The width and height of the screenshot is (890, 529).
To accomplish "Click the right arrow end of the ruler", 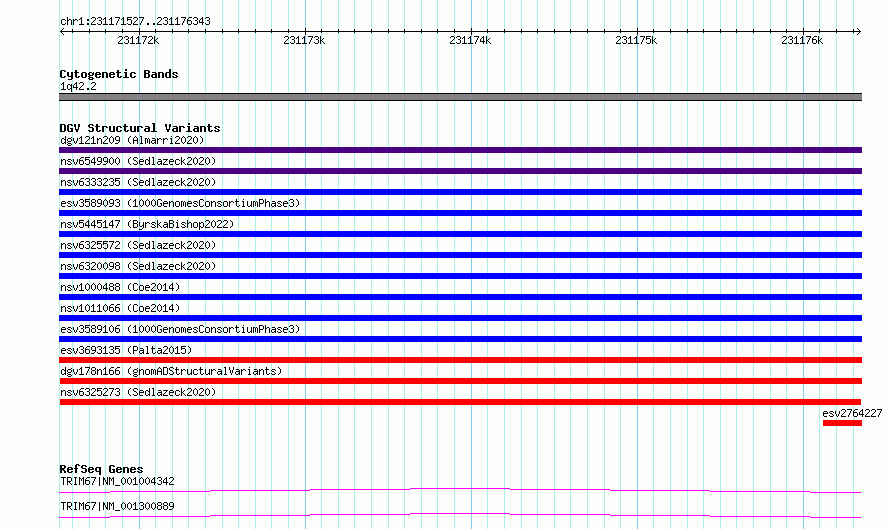I will pyautogui.click(x=858, y=31).
